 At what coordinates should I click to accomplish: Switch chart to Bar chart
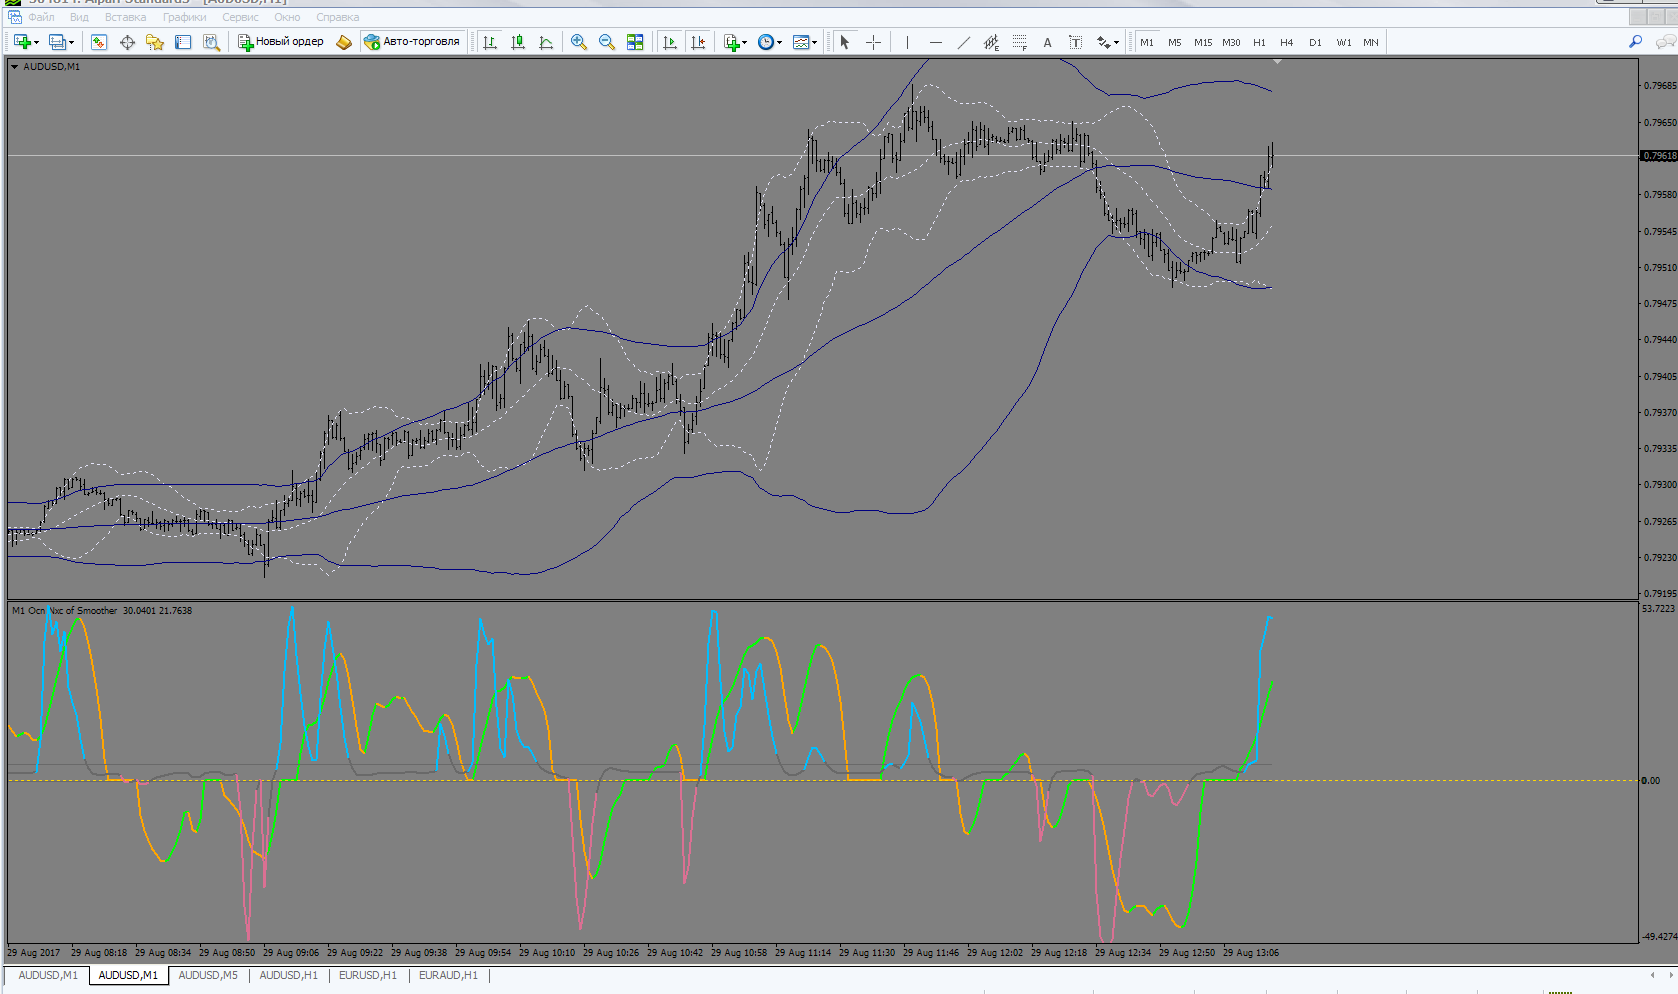[x=490, y=42]
